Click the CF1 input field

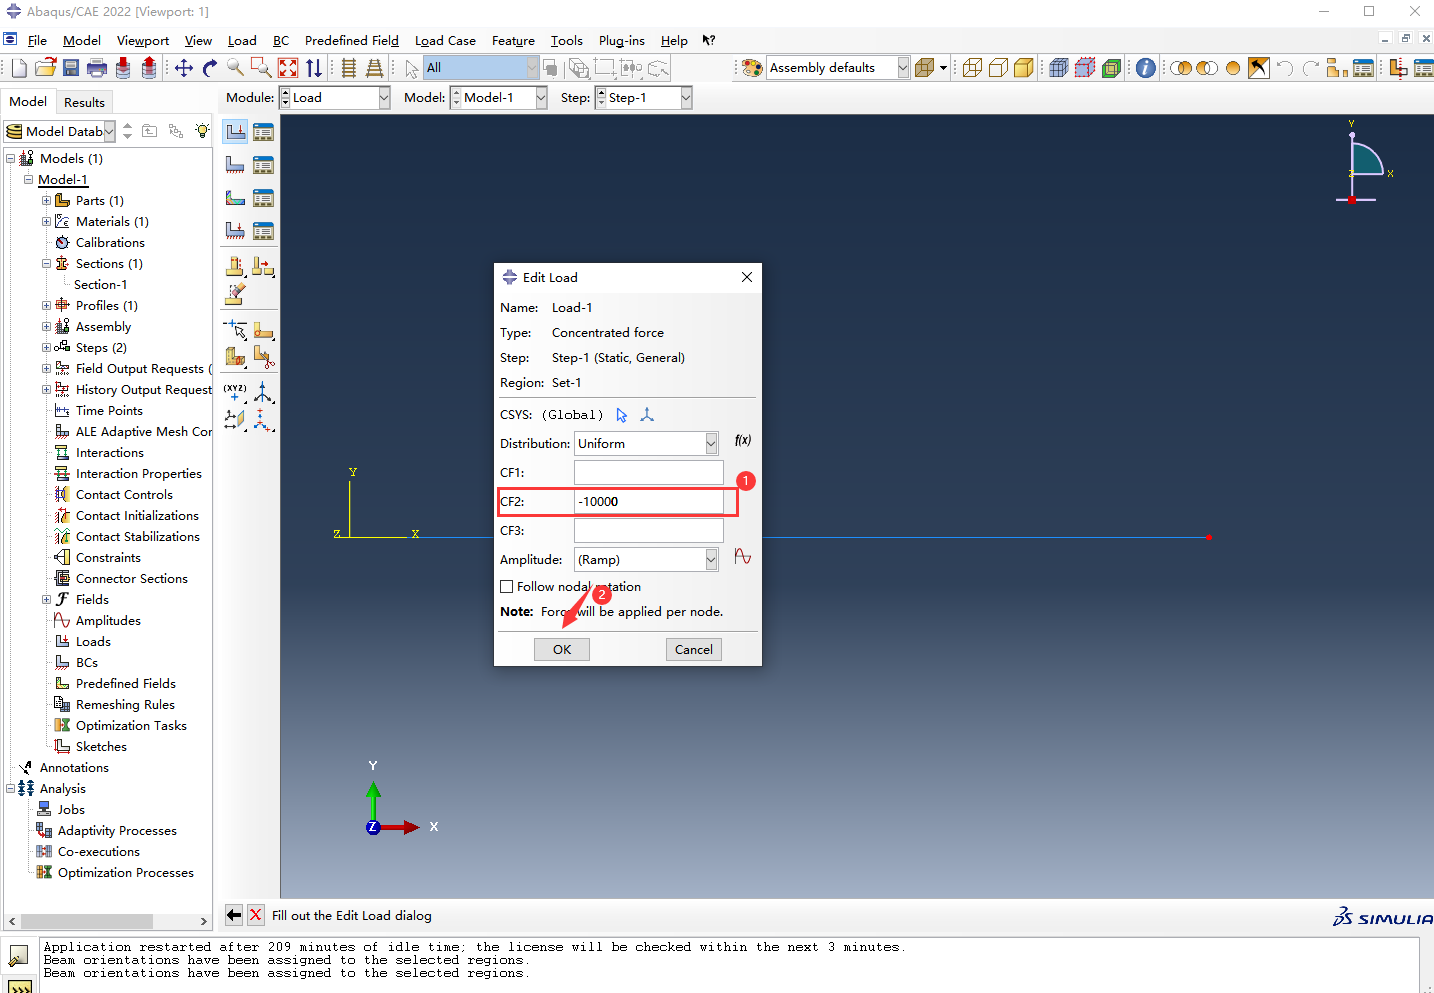[x=648, y=473]
